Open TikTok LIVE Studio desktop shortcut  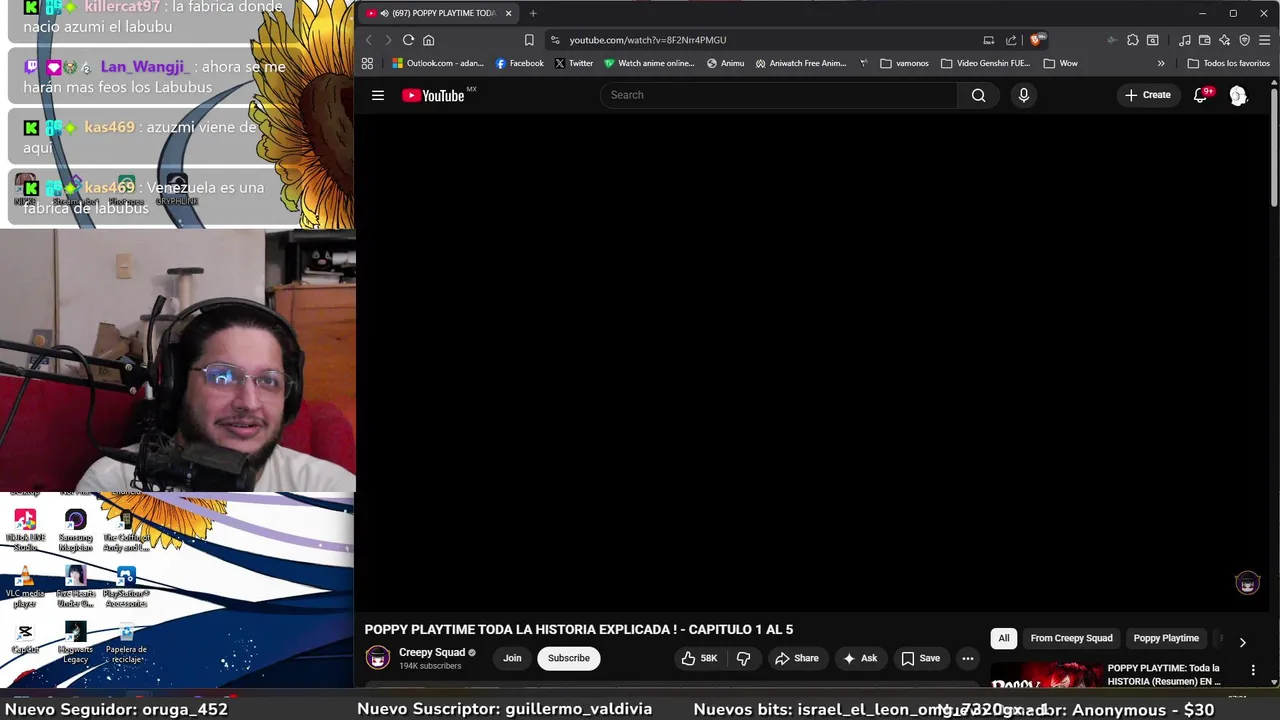(25, 530)
